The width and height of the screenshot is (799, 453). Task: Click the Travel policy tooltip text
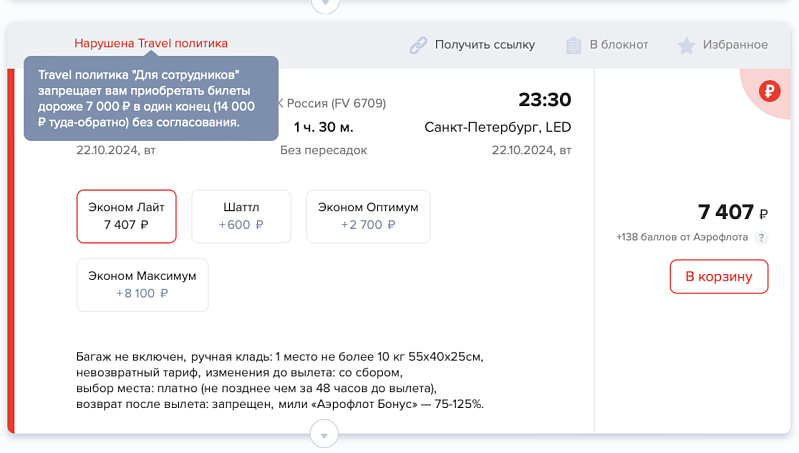point(146,98)
